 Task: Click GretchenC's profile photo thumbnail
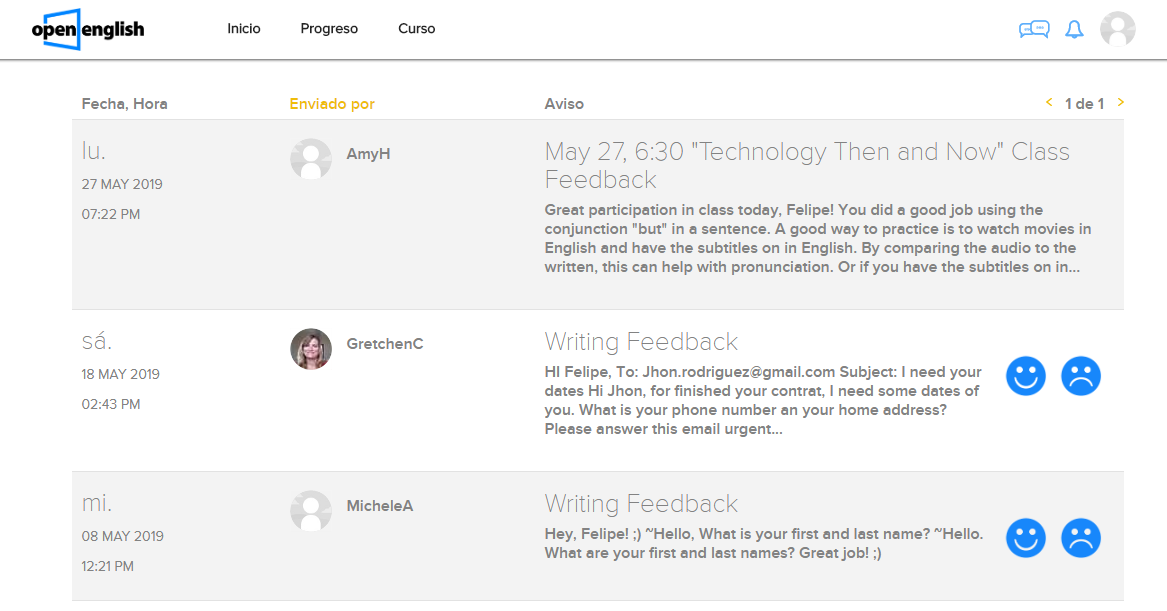coord(311,349)
